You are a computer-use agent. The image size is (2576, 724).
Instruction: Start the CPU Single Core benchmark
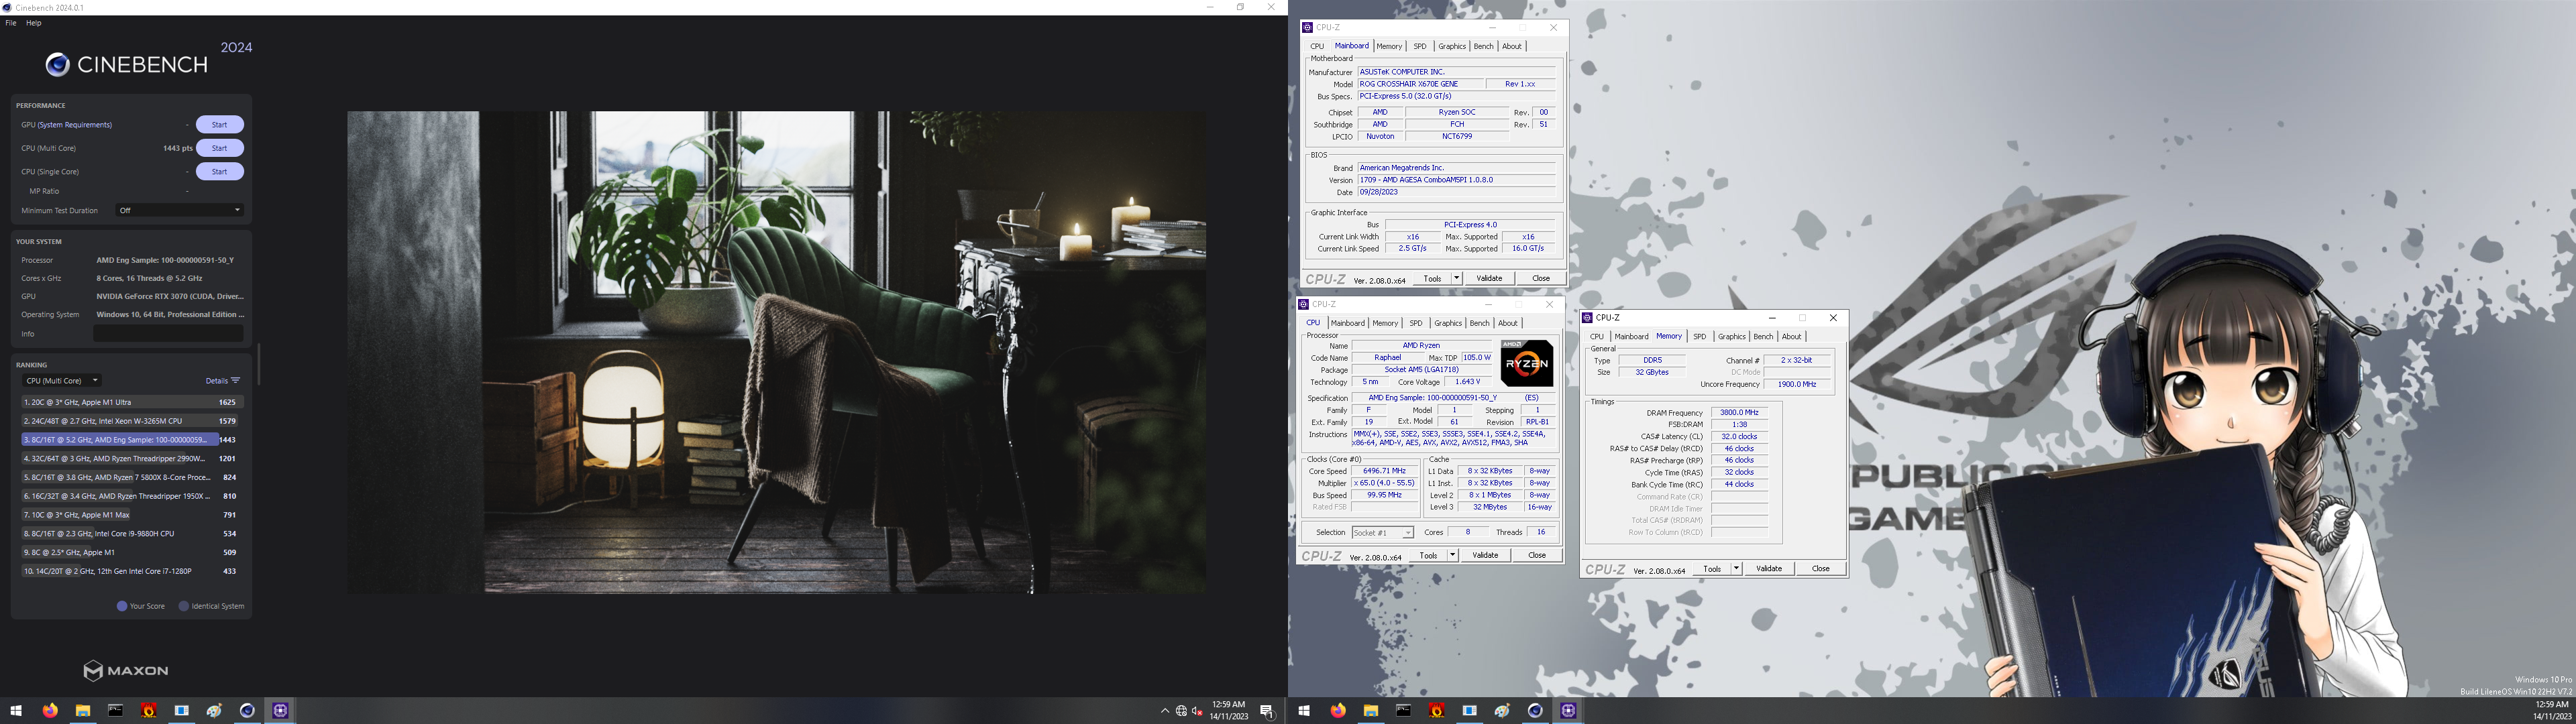click(x=219, y=172)
